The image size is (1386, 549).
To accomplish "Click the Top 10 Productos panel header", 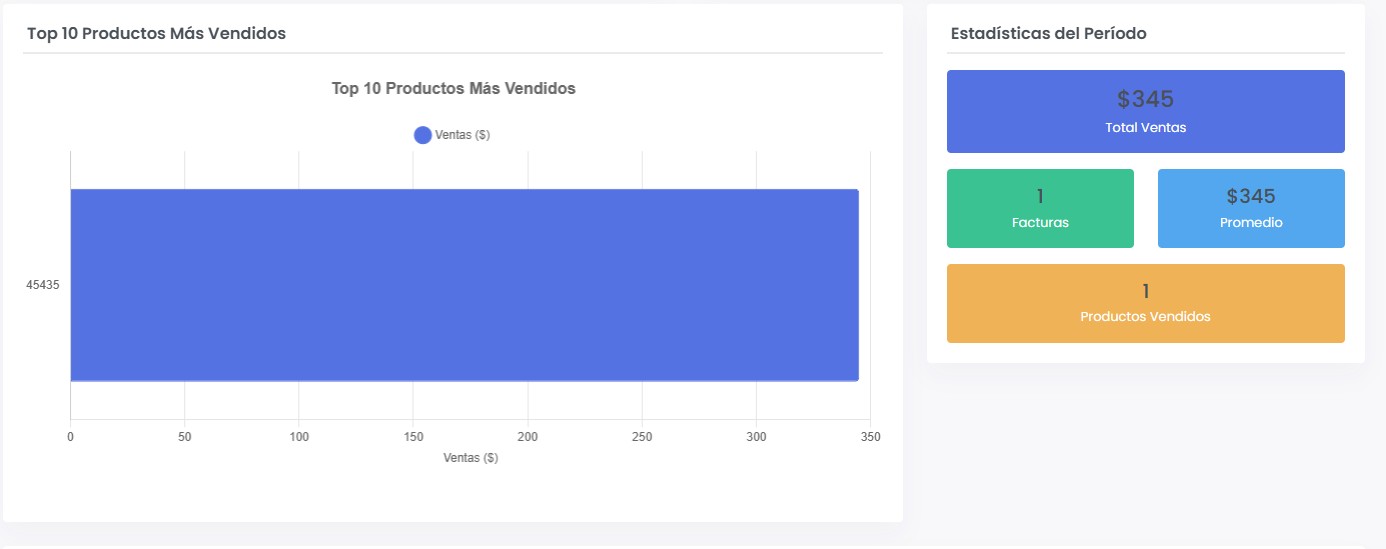I will (x=156, y=33).
